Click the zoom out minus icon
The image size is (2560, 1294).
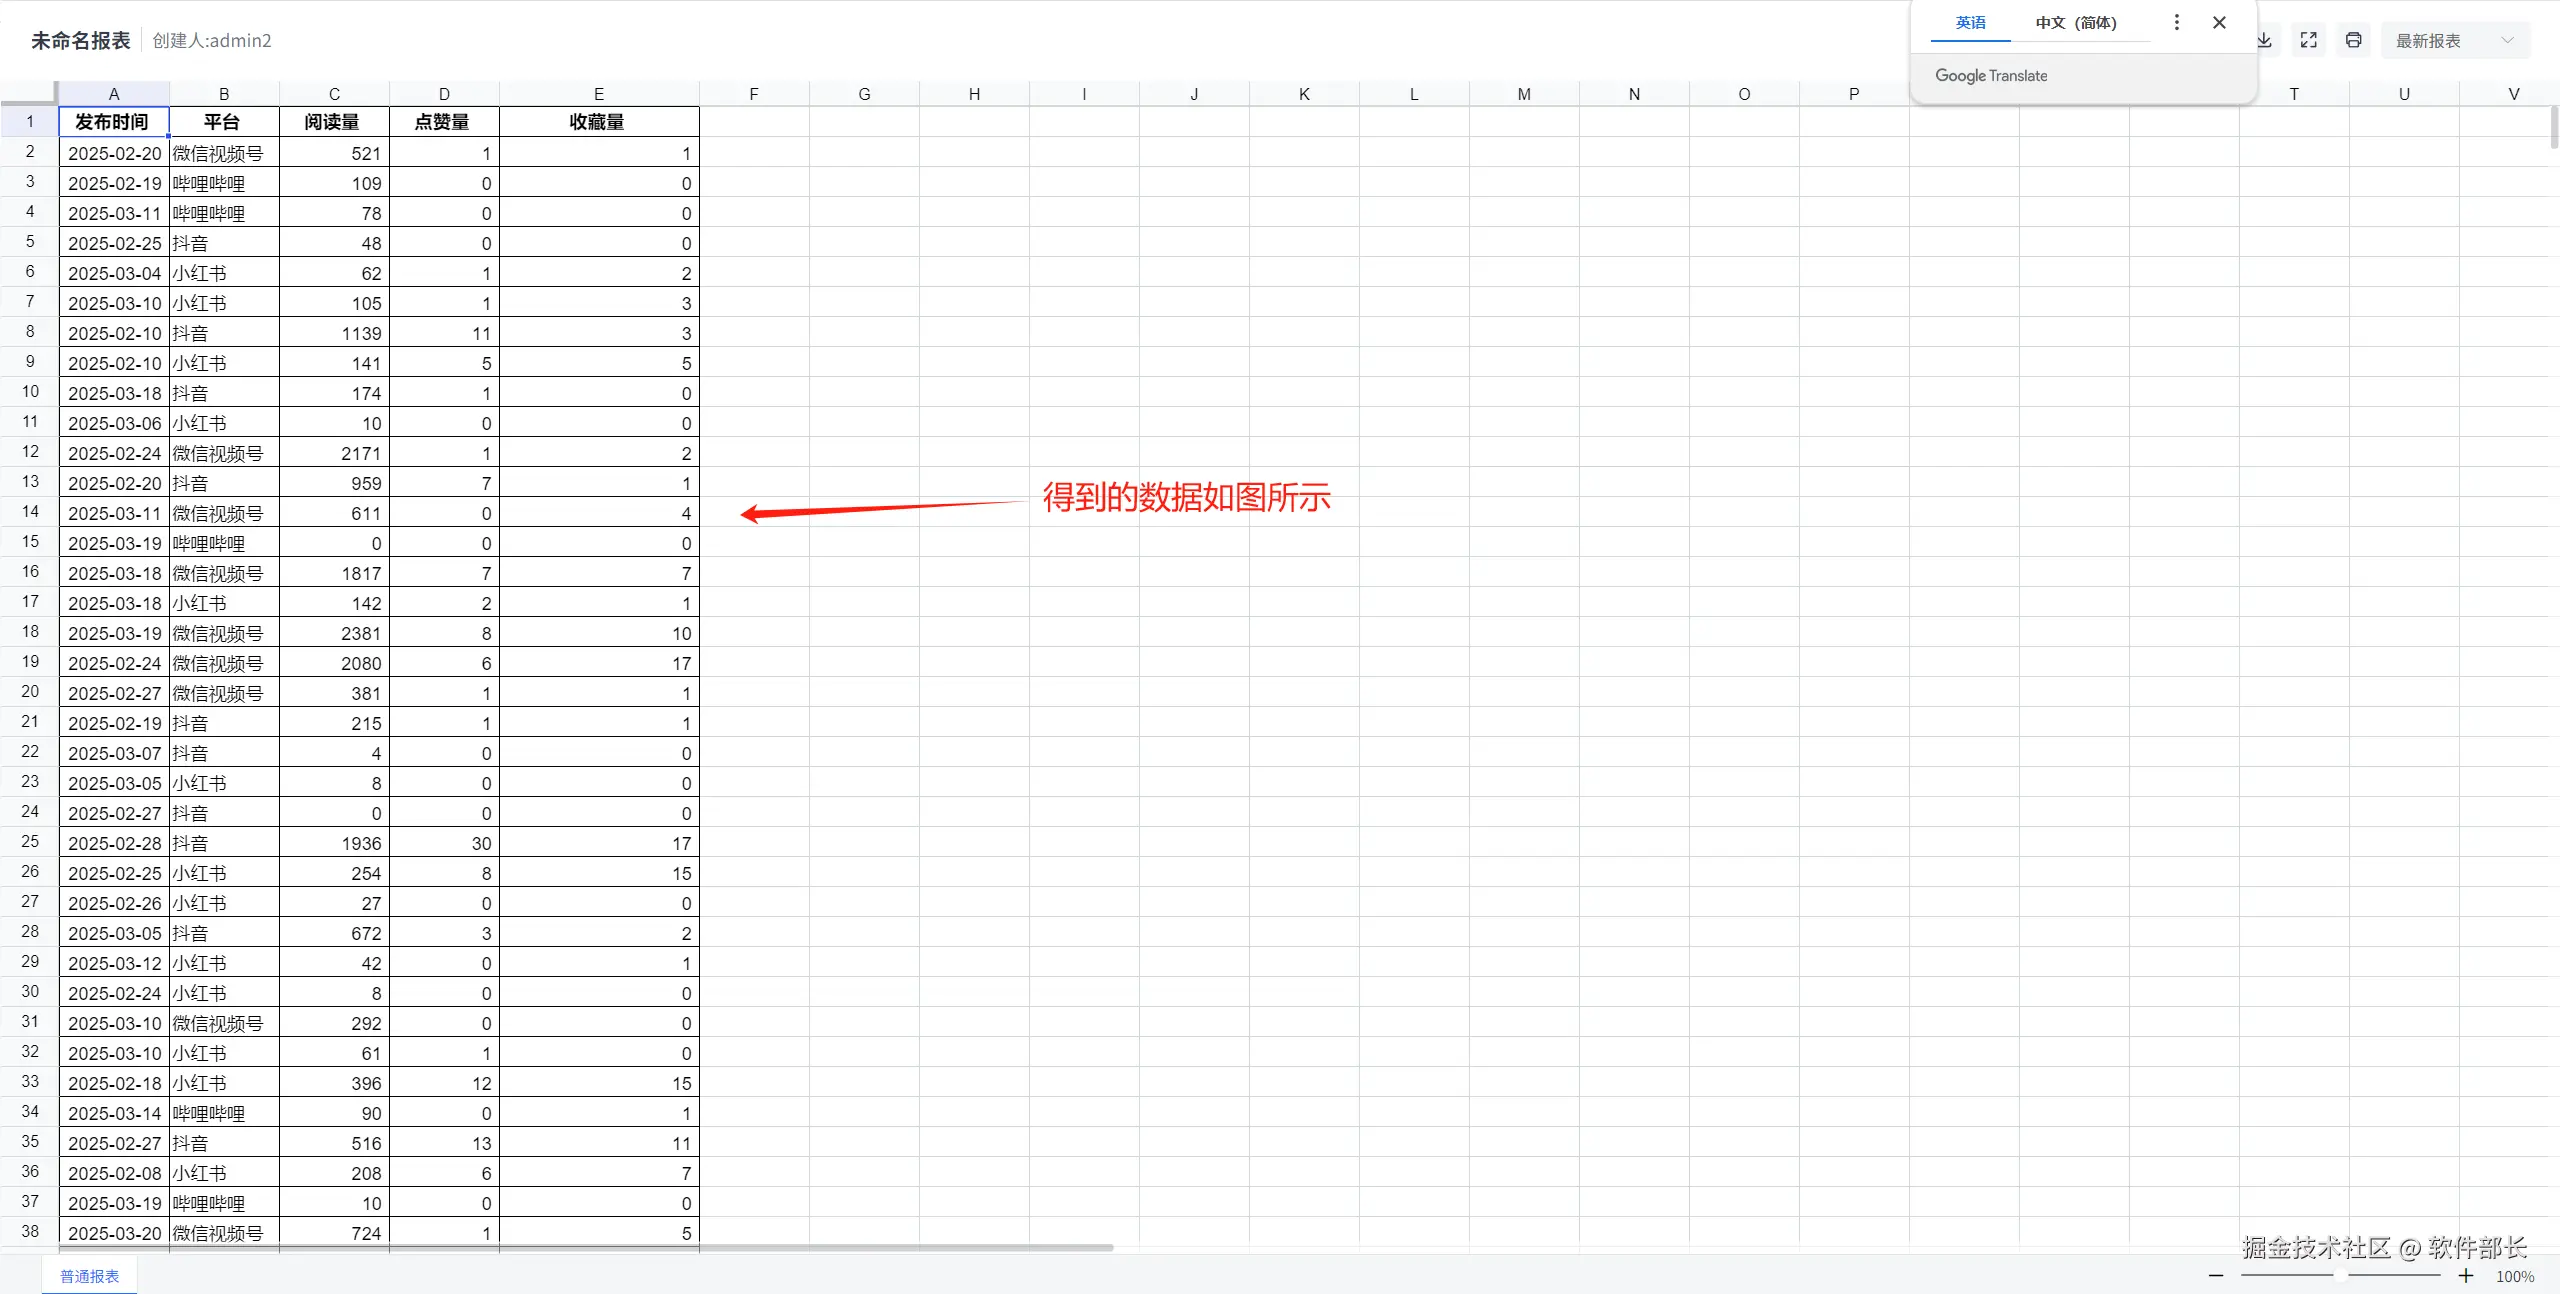(2216, 1275)
